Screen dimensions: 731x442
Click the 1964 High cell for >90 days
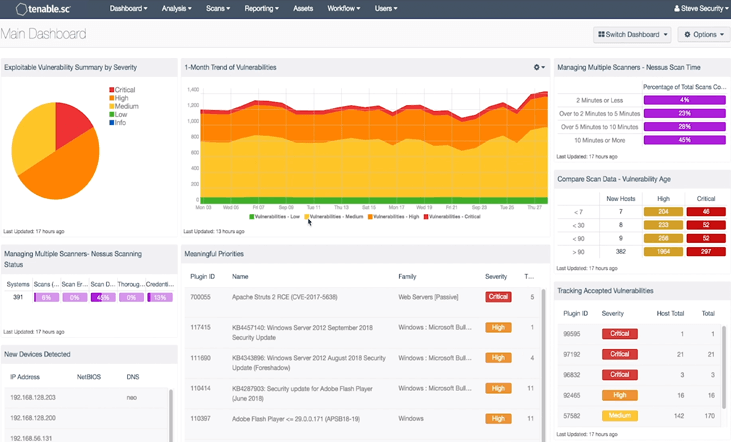click(x=663, y=252)
